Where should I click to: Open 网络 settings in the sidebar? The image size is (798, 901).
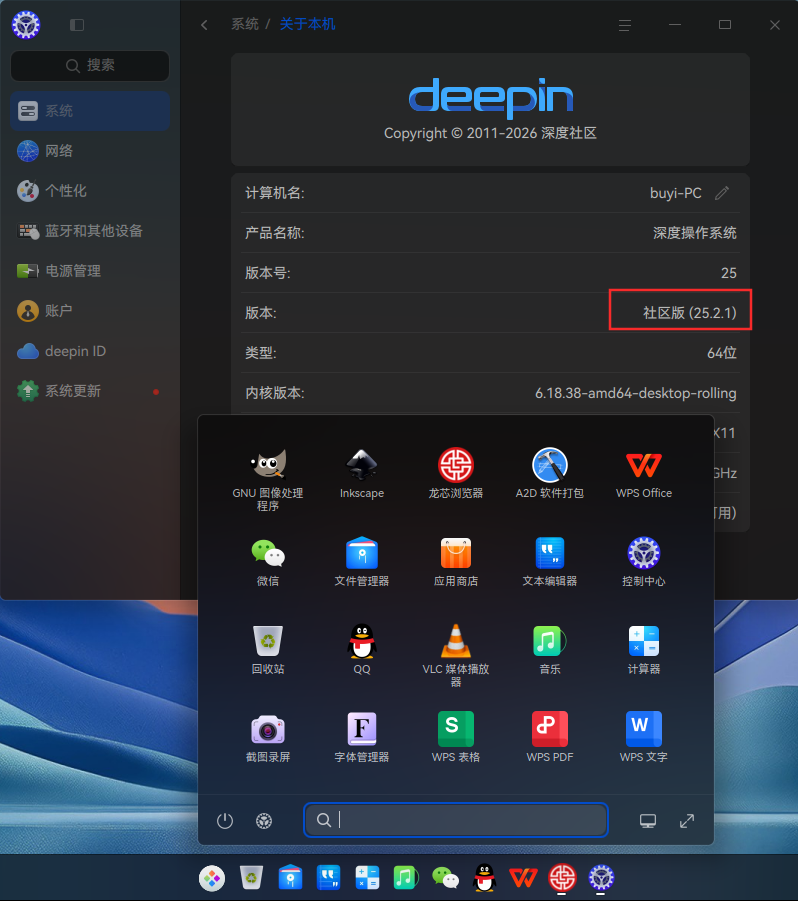click(90, 151)
